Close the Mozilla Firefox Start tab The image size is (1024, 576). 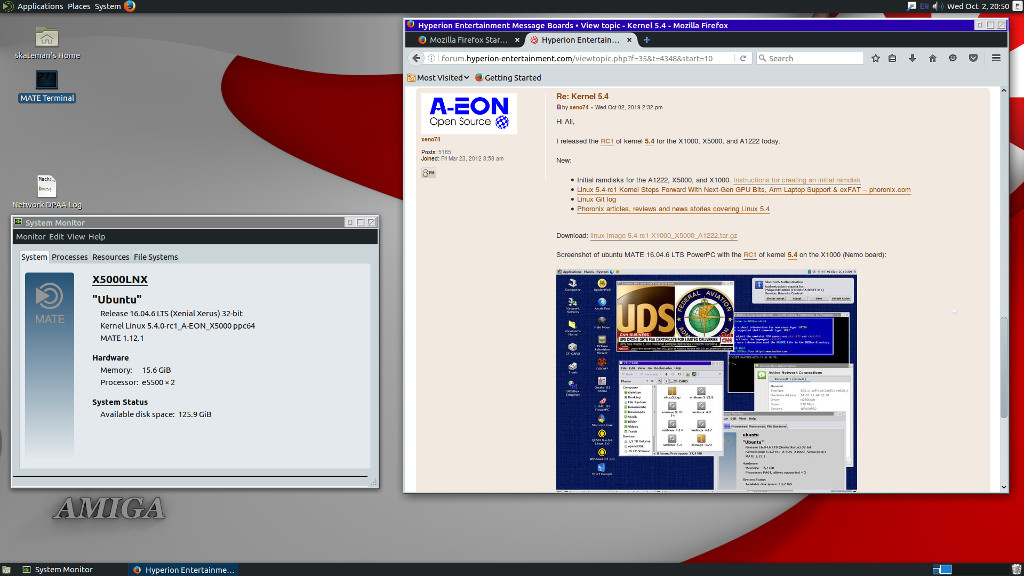(x=517, y=40)
